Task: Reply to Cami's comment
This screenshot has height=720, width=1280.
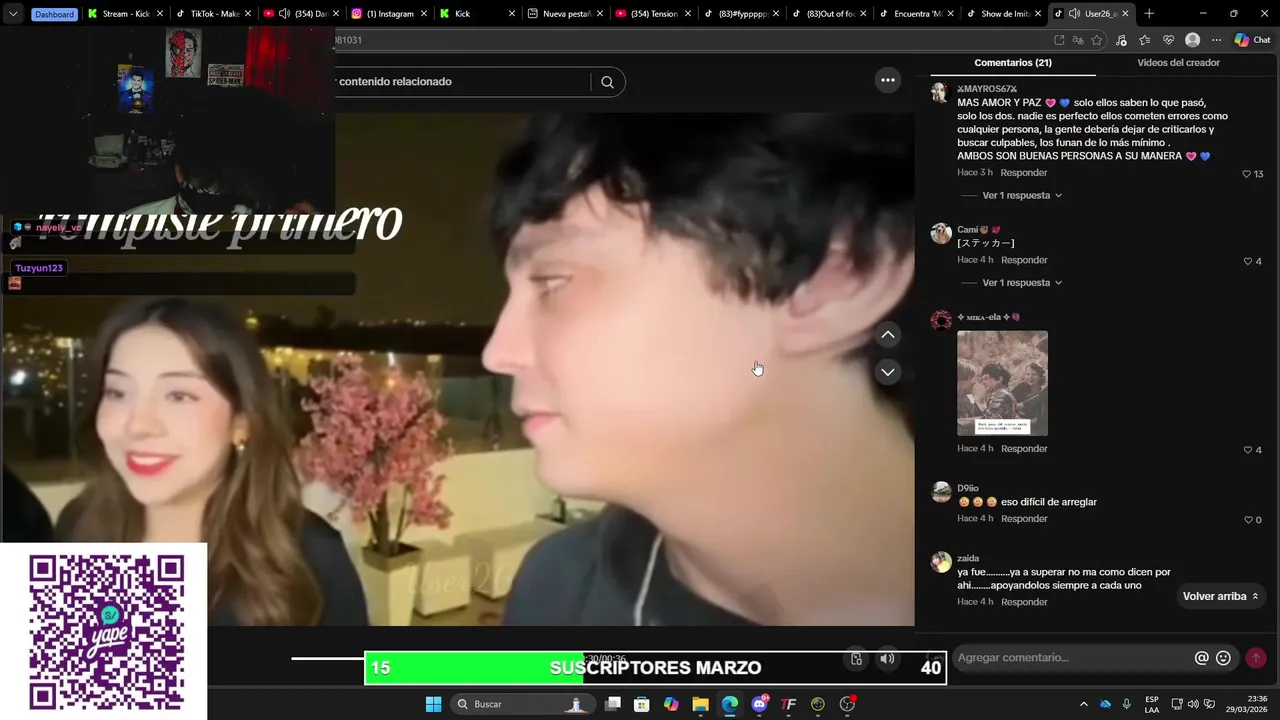Action: (1024, 260)
